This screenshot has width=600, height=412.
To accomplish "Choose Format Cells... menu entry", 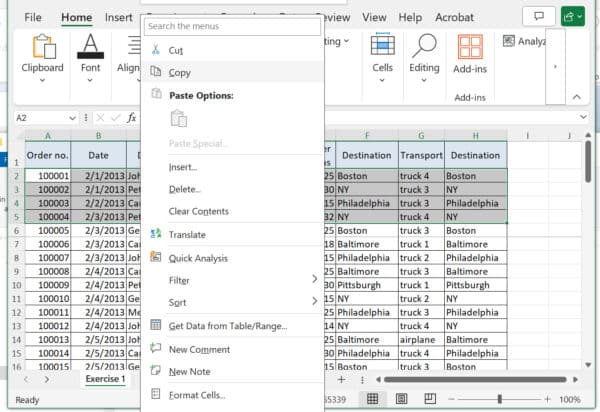I will (x=233, y=395).
